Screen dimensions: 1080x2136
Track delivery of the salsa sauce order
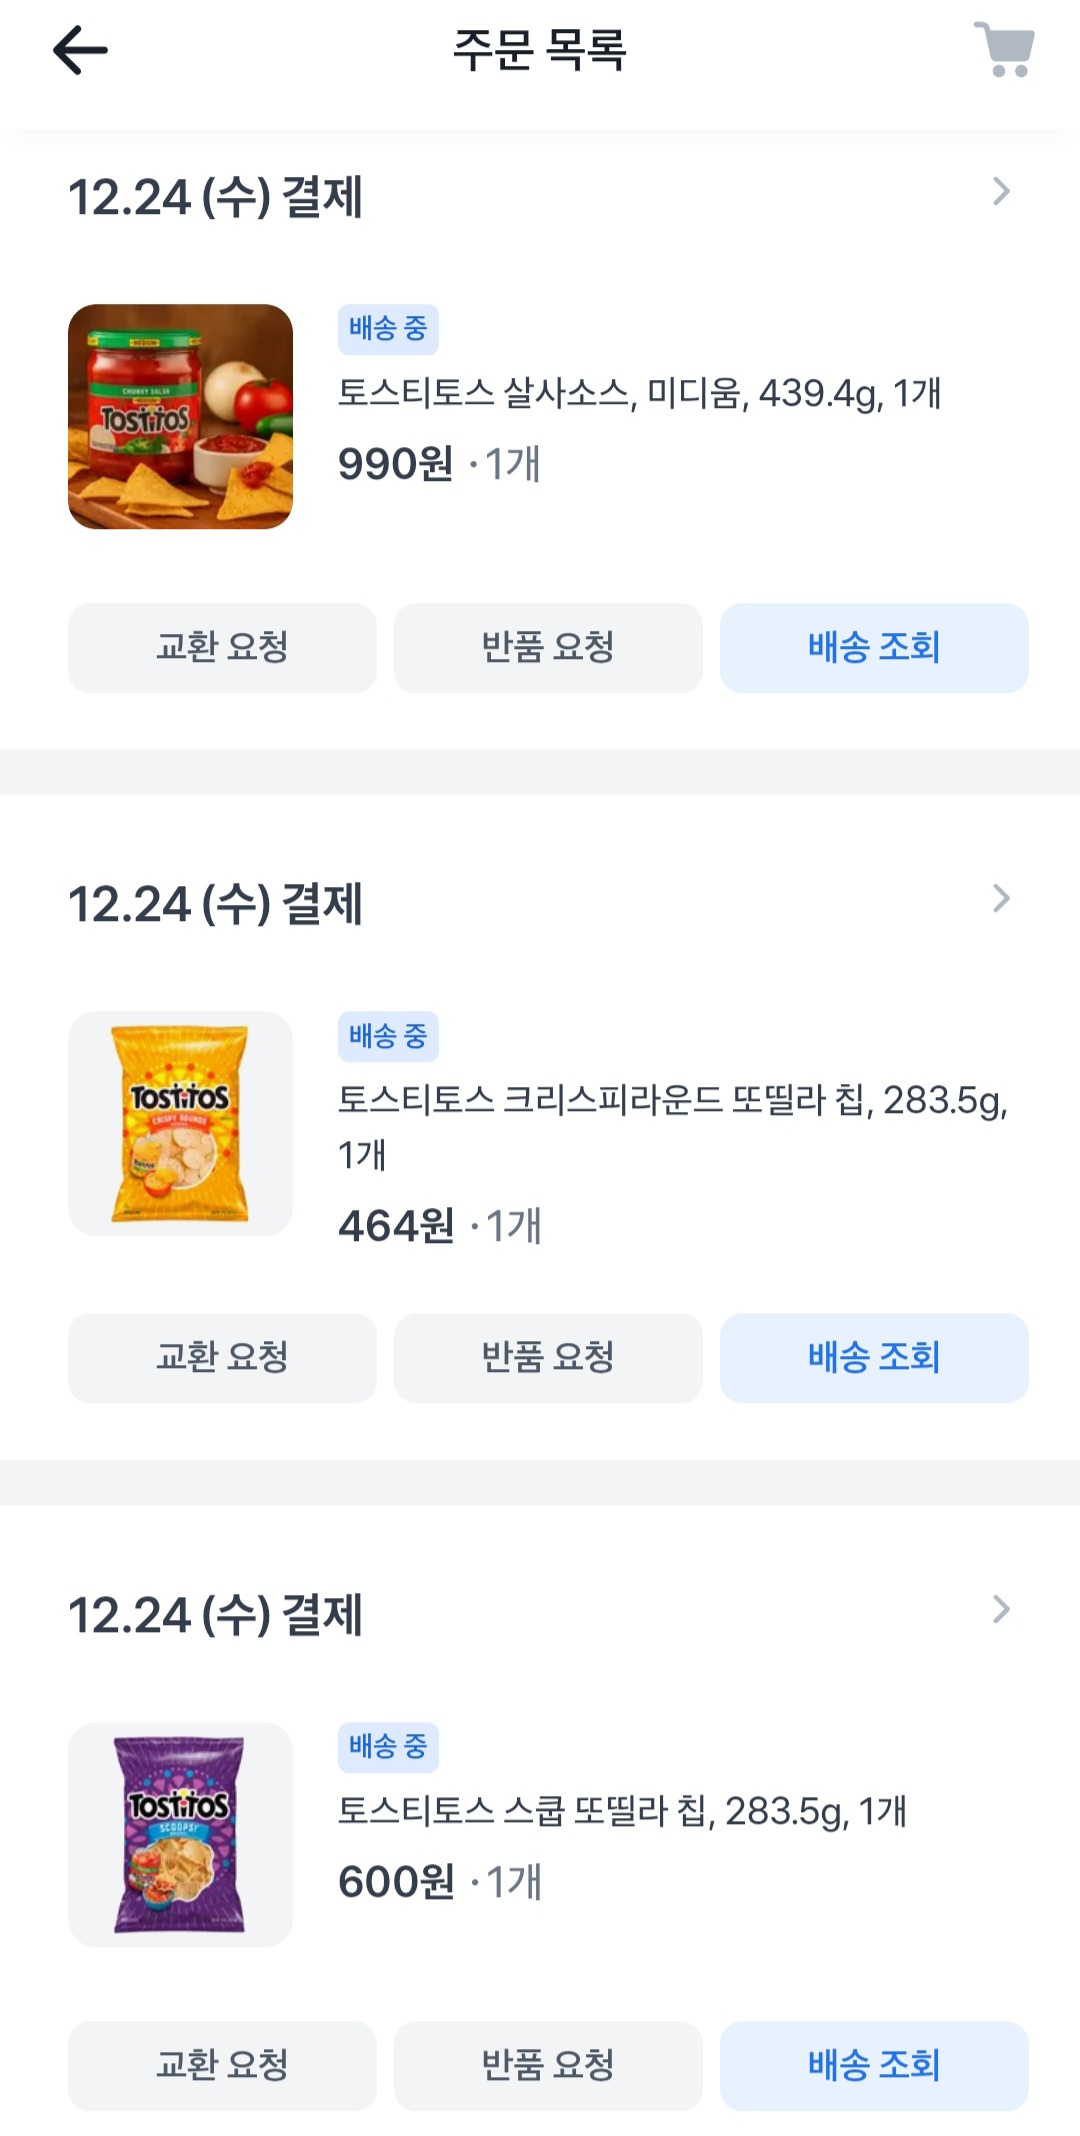click(874, 648)
